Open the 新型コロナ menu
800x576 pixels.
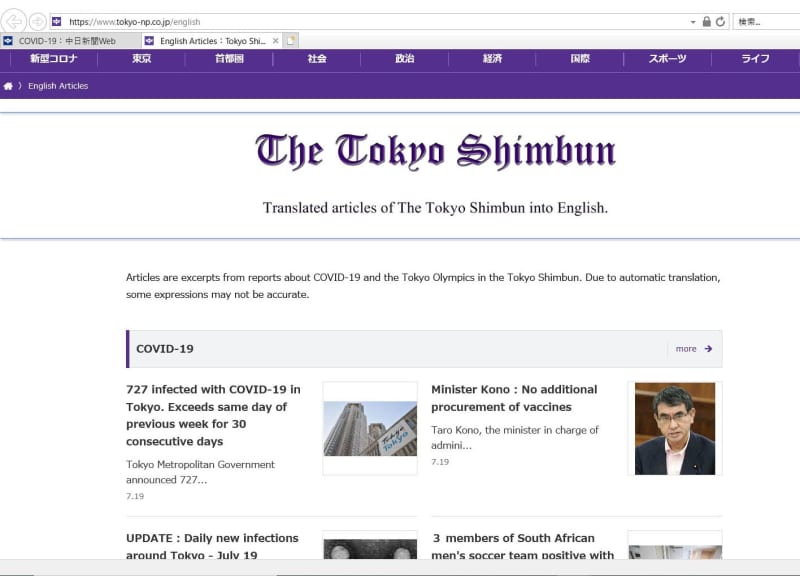pyautogui.click(x=54, y=59)
